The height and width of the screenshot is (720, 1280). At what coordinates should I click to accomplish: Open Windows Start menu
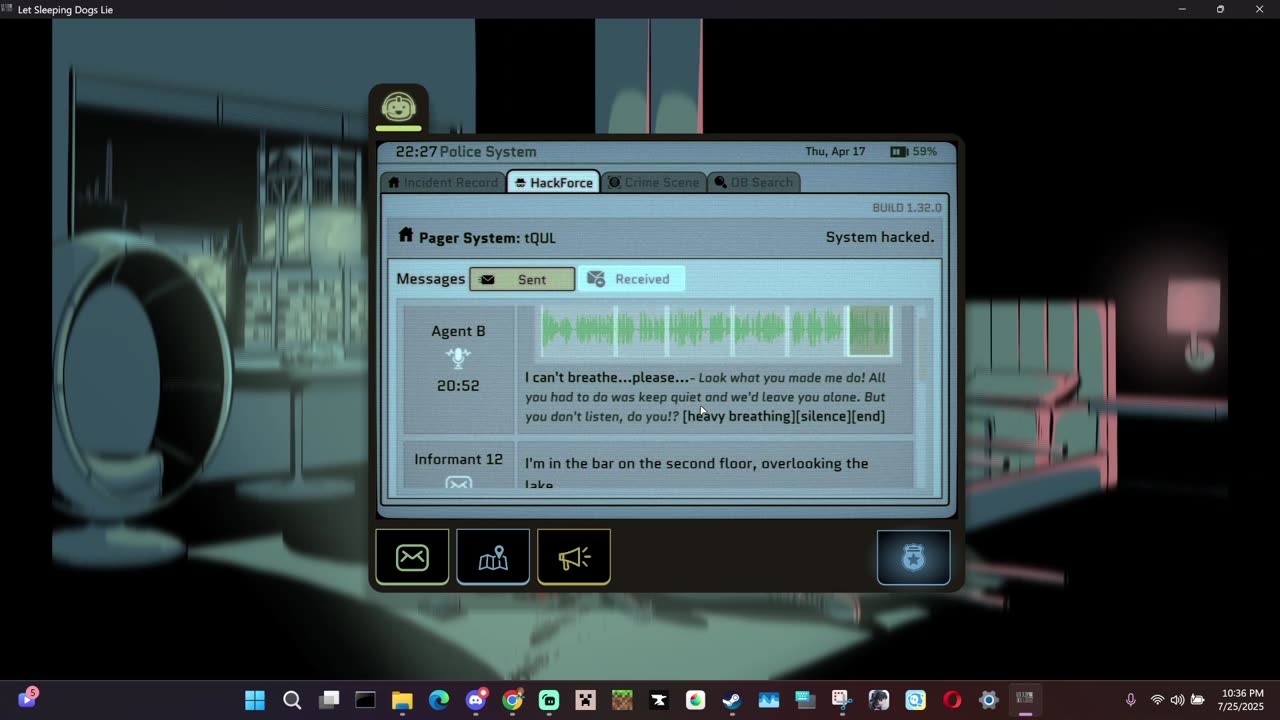(x=255, y=700)
